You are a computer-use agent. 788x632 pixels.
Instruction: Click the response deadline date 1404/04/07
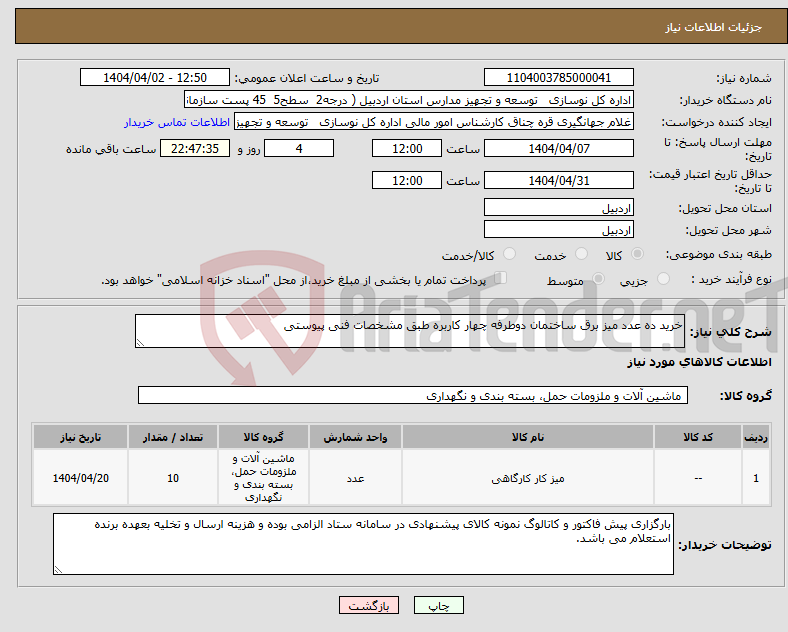(558, 148)
